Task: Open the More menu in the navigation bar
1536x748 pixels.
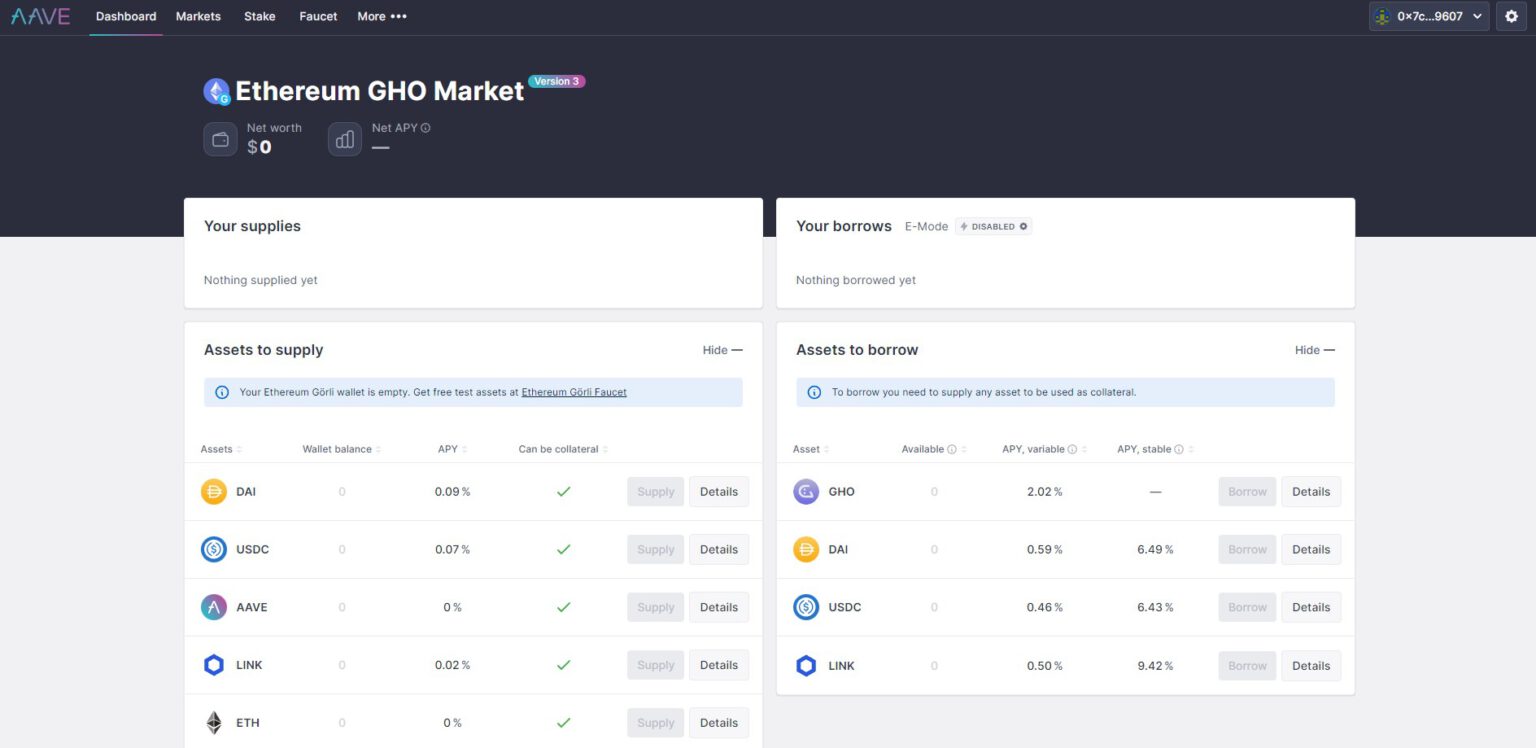Action: click(382, 16)
